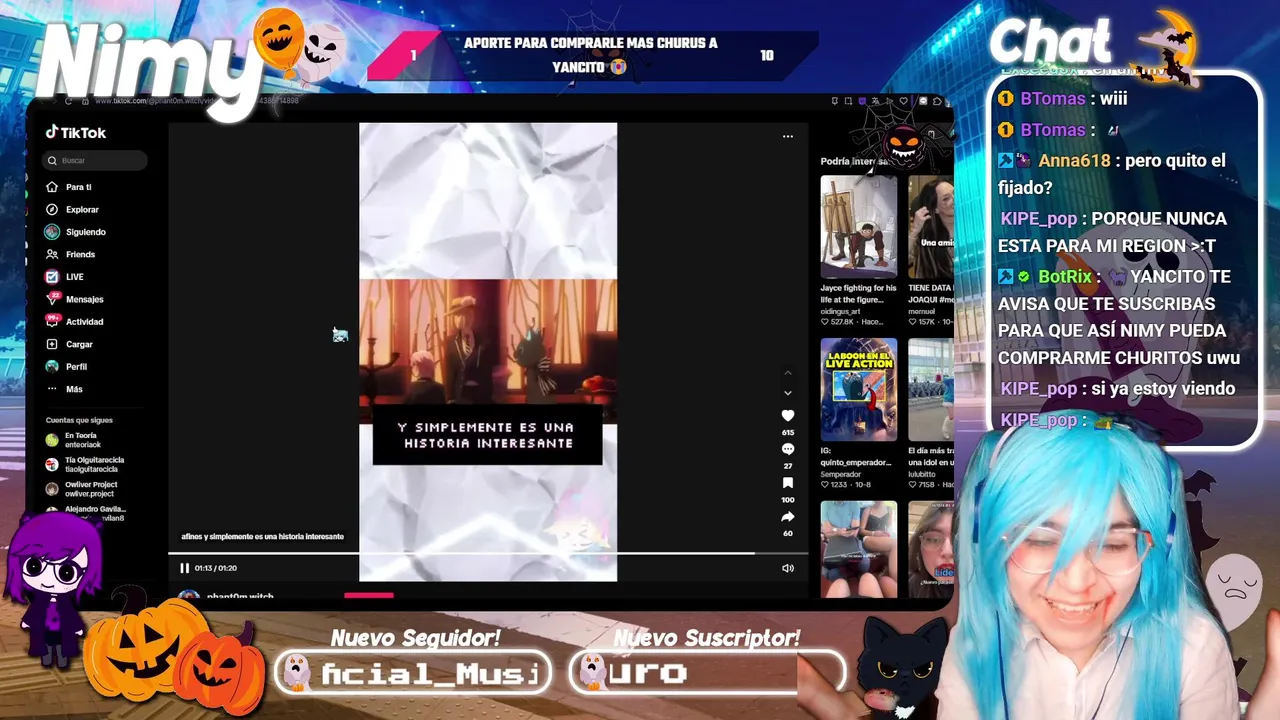Go to the Siguiendo feed
This screenshot has height=720, width=1280.
click(x=75, y=232)
